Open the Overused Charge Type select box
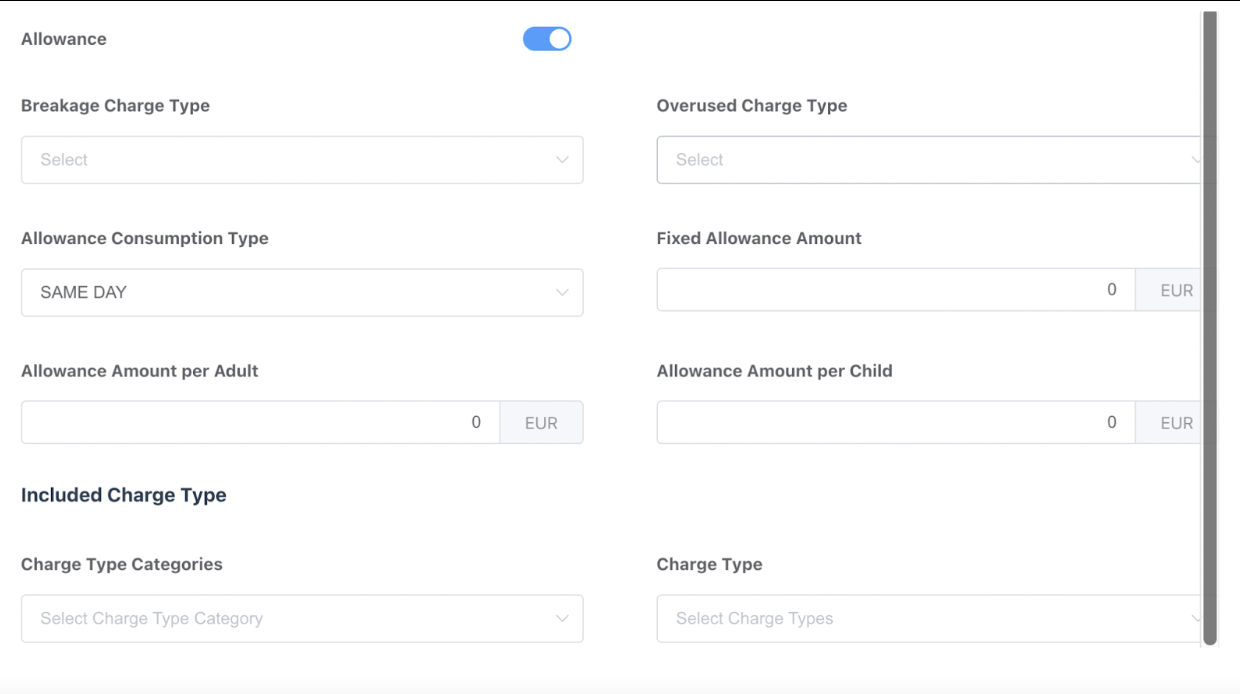The width and height of the screenshot is (1240, 694). point(920,160)
